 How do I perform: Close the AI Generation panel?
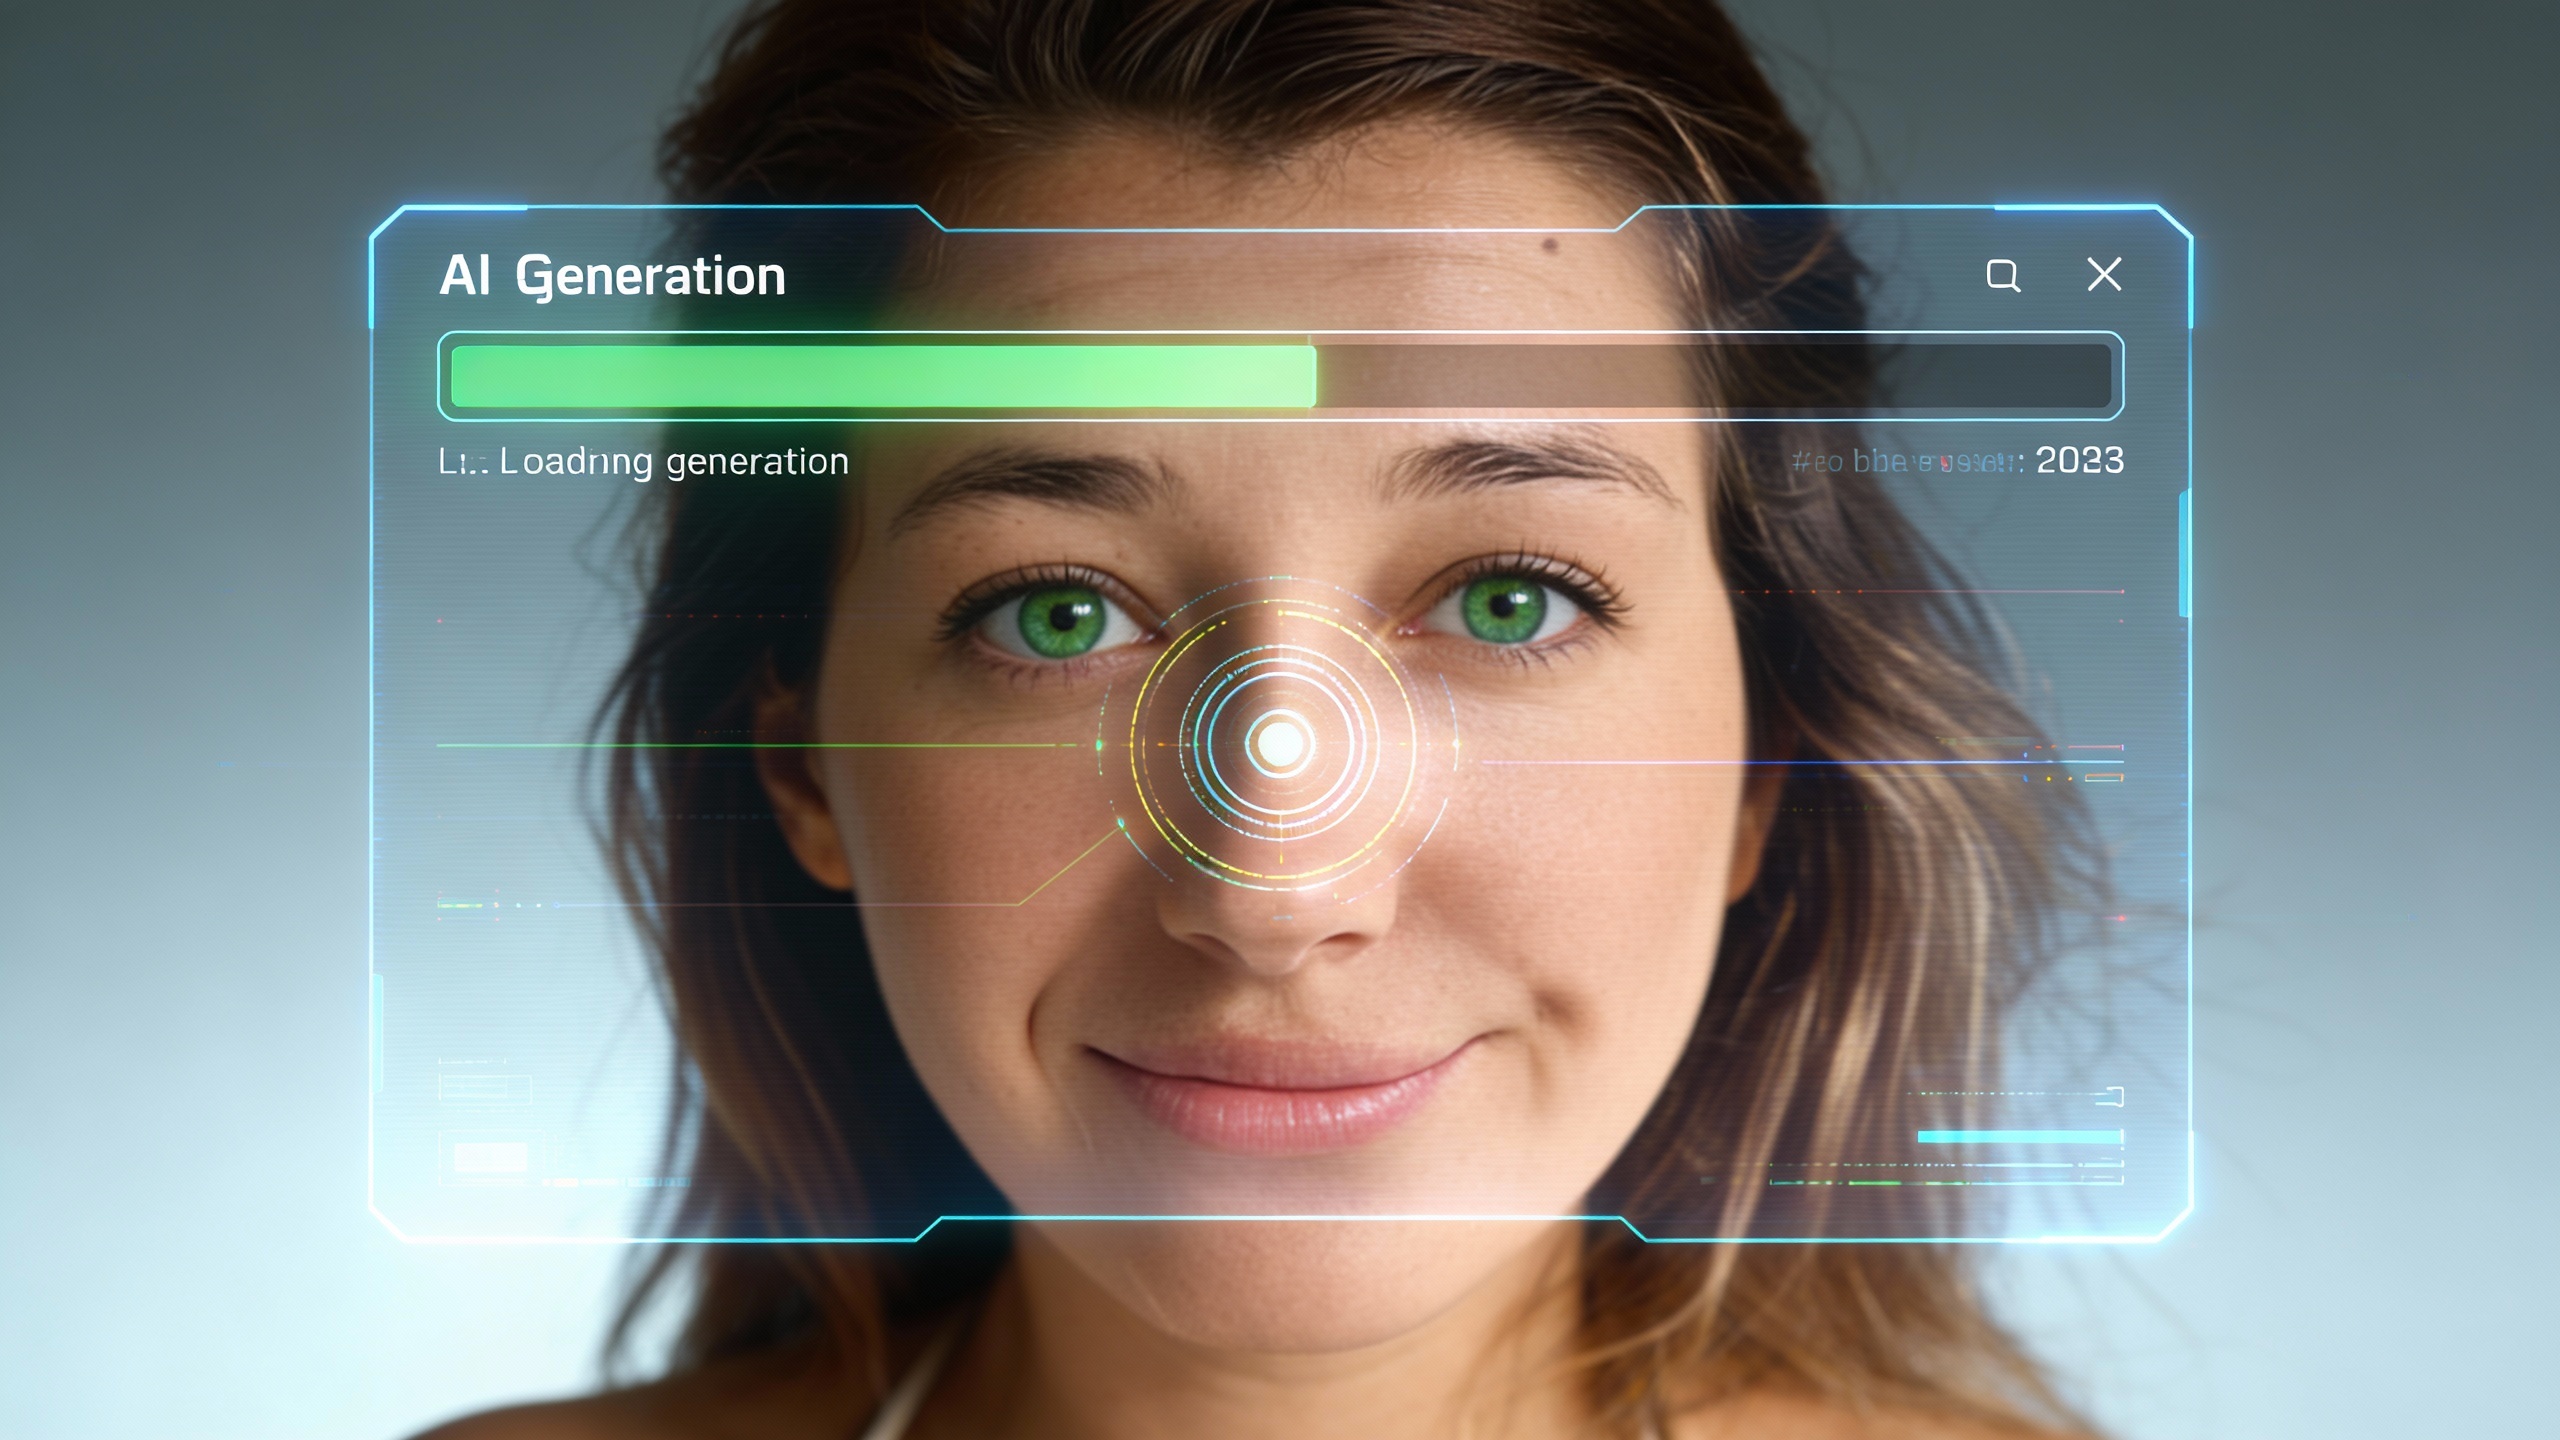pos(2104,274)
